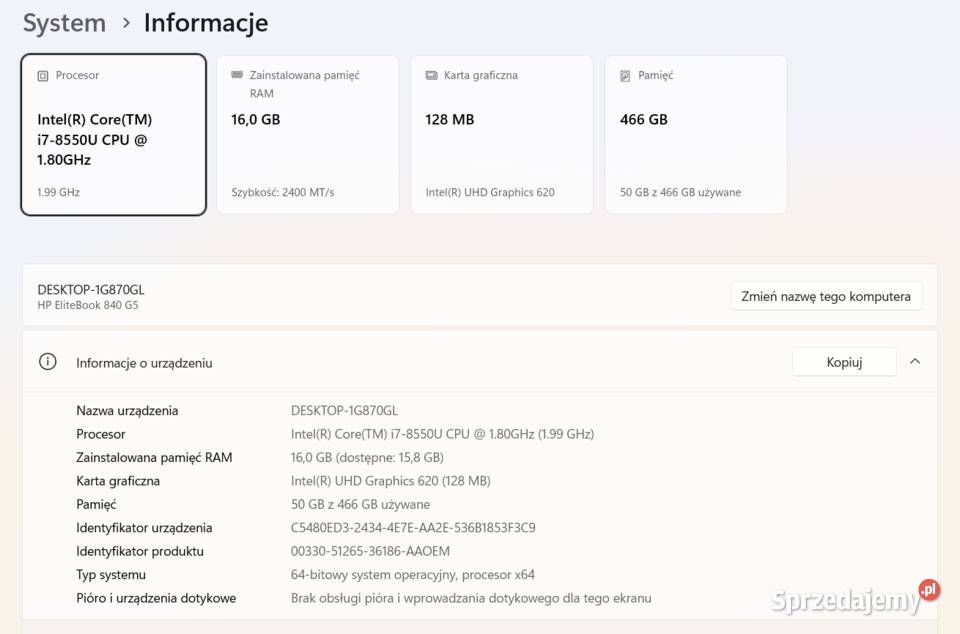Open the Karta graficzna card

[x=502, y=135]
